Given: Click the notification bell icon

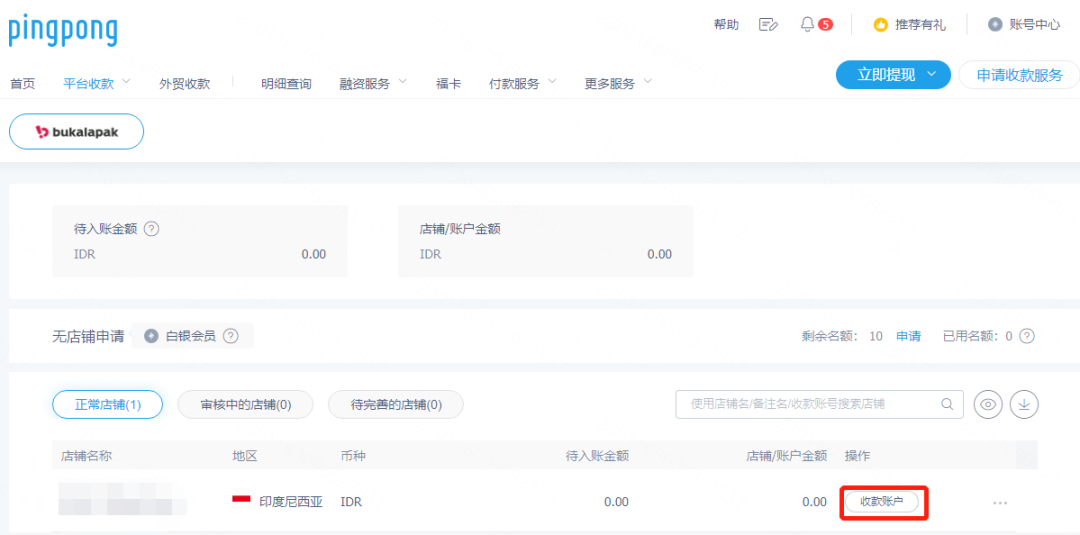Looking at the screenshot, I should (x=807, y=24).
